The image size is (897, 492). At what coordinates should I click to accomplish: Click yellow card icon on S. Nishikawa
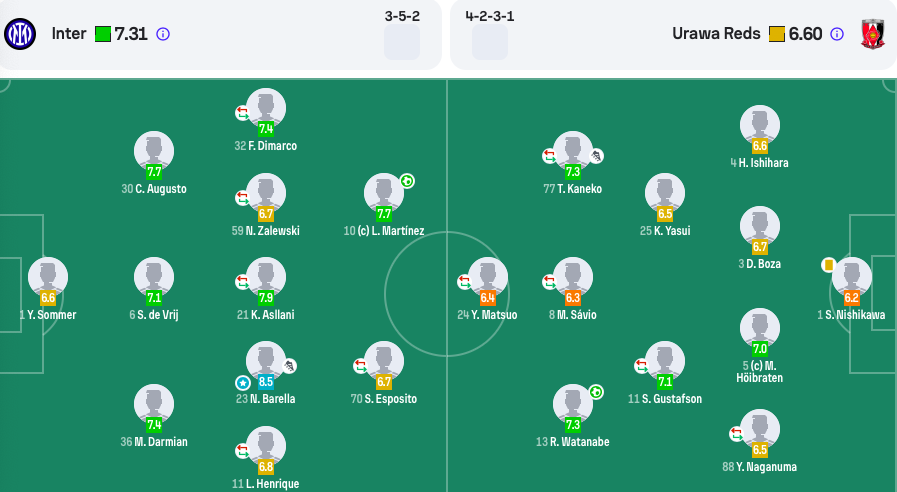(828, 265)
